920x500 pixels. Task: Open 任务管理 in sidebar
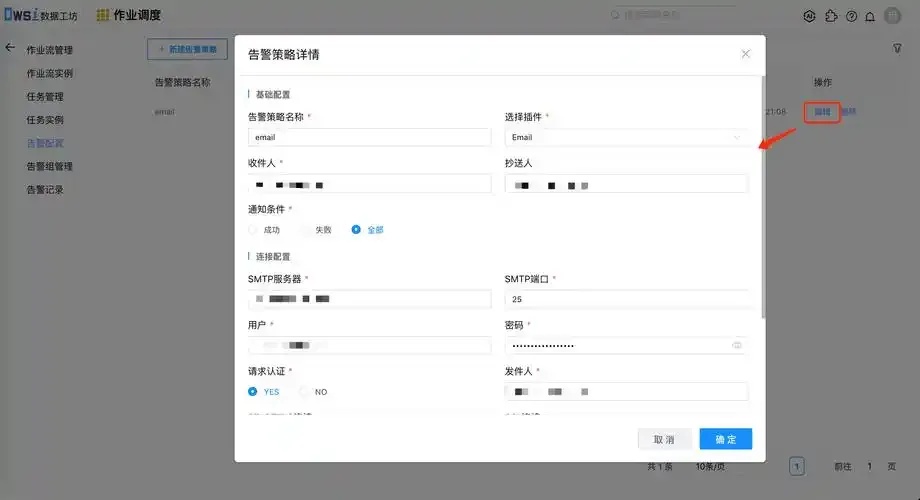coord(45,97)
